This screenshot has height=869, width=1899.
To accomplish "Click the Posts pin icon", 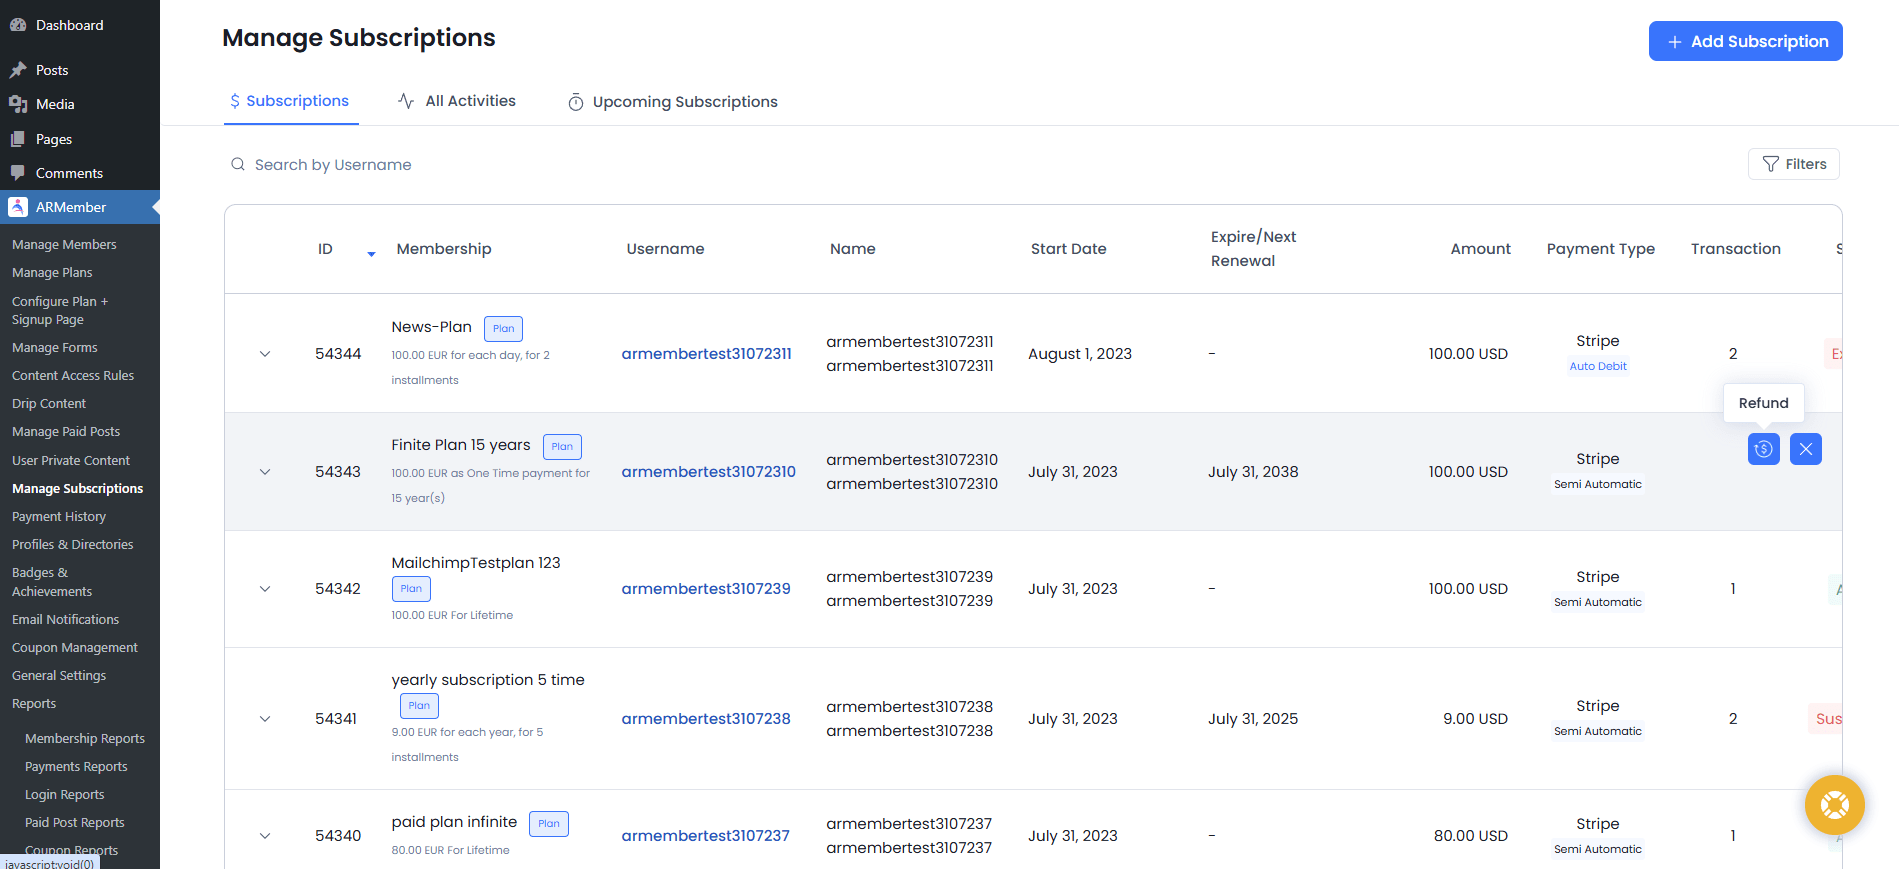I will [x=18, y=70].
